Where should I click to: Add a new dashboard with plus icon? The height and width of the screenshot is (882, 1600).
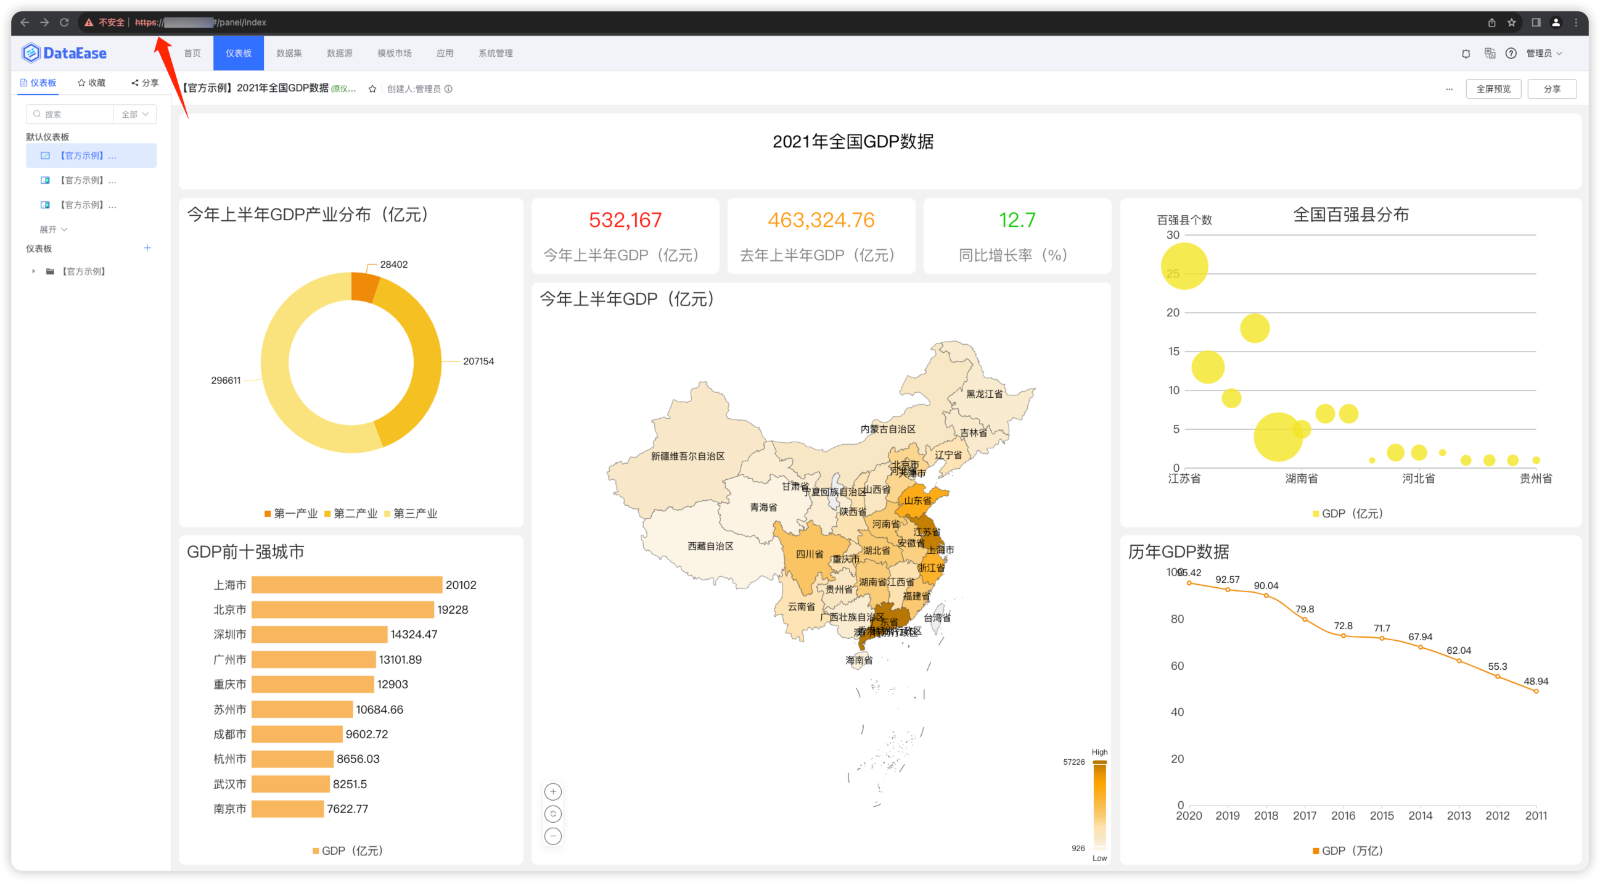click(147, 248)
